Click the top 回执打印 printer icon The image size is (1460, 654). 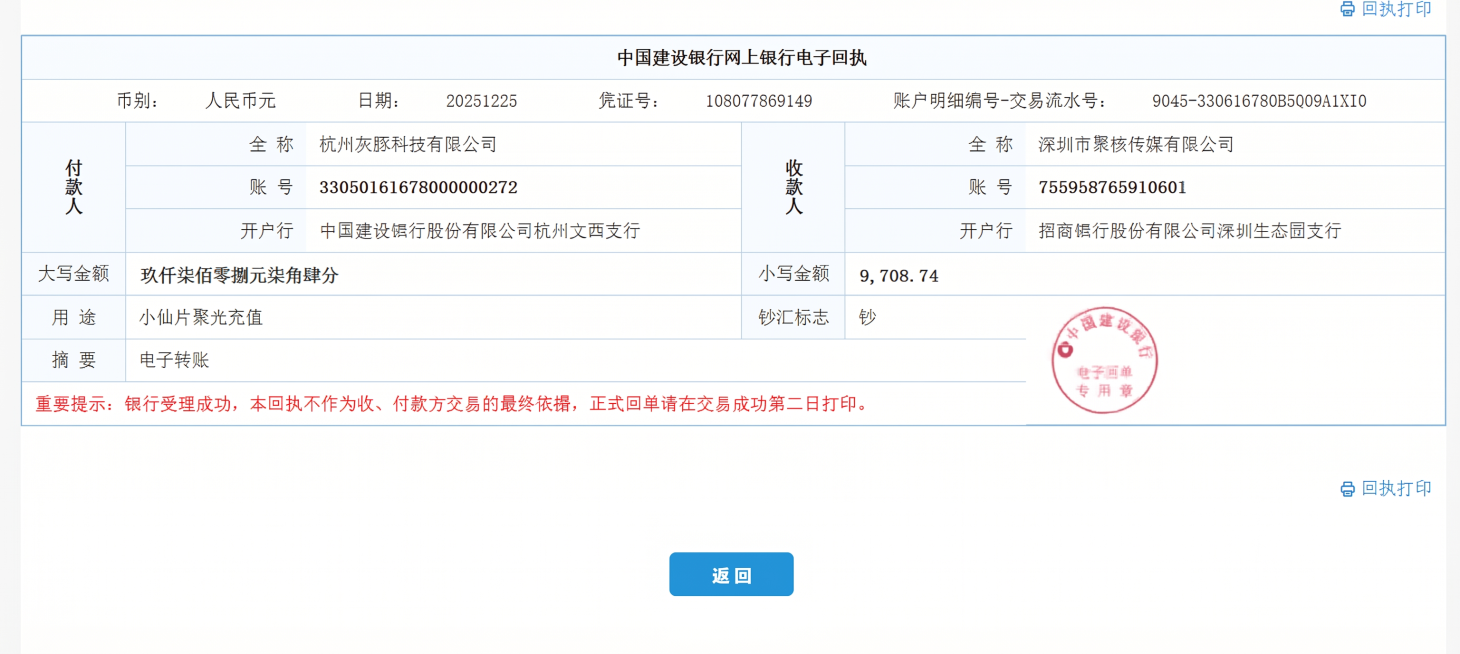1347,9
